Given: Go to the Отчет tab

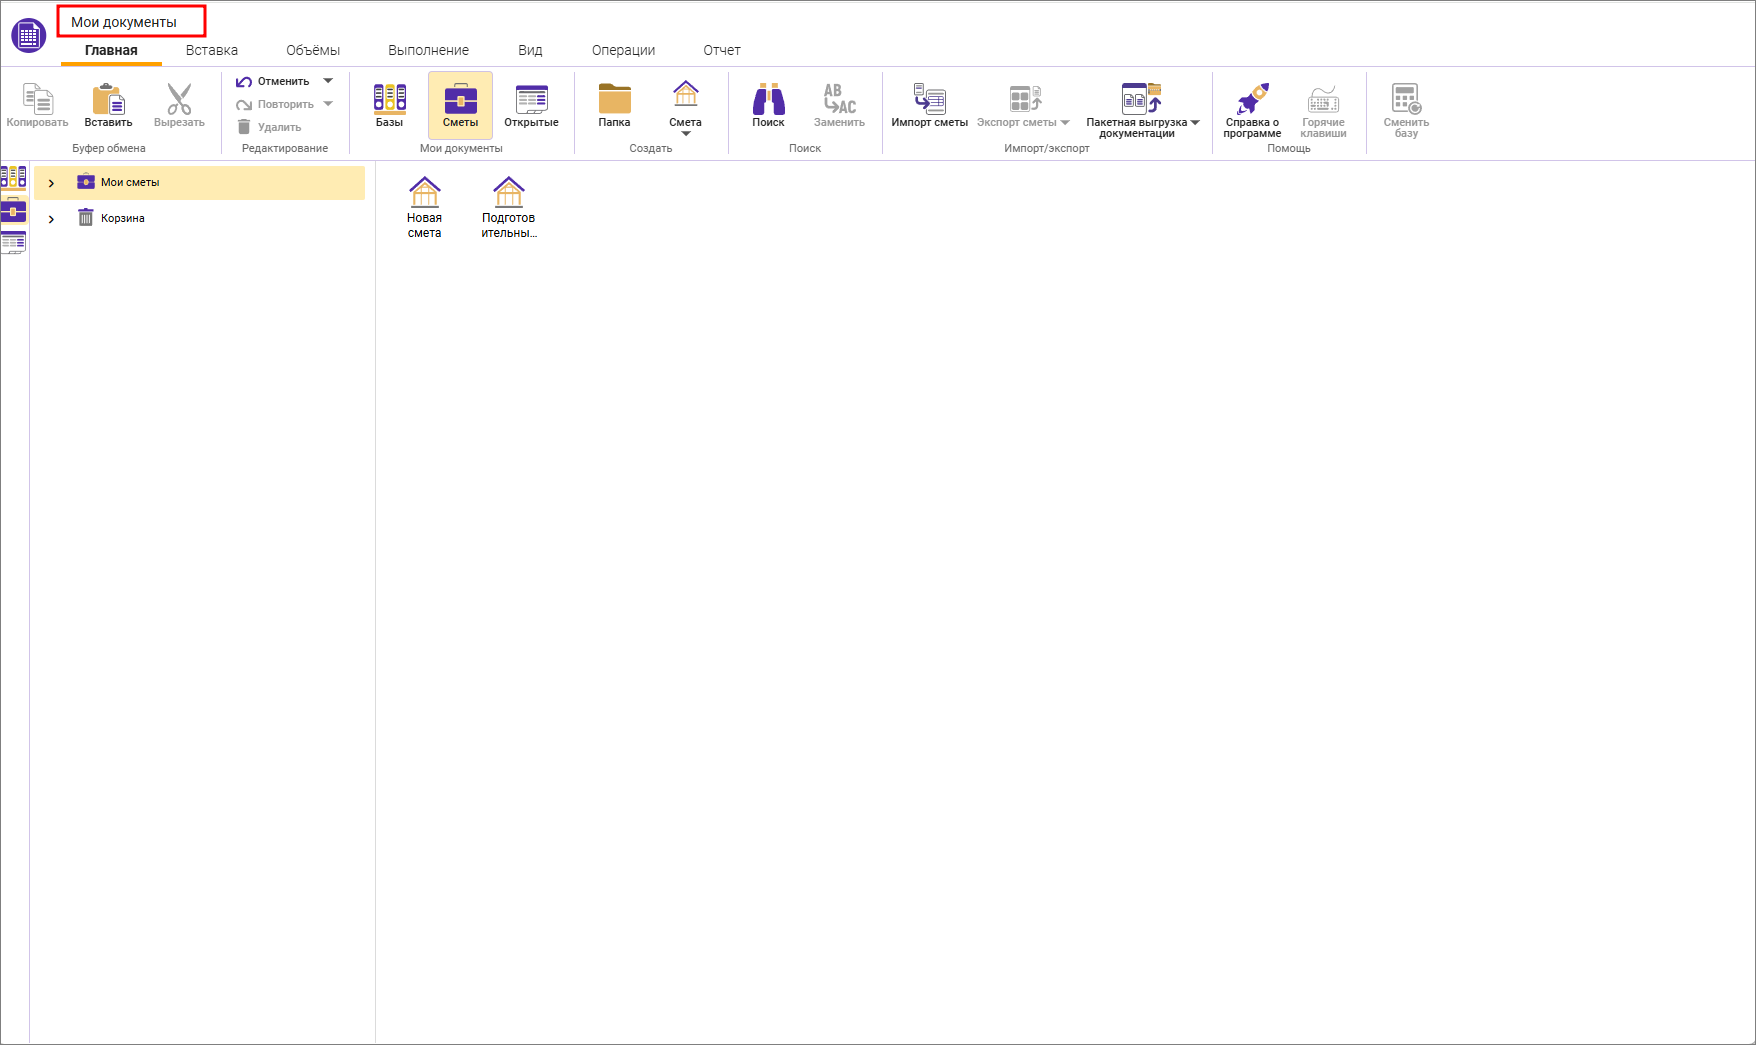Looking at the screenshot, I should pyautogui.click(x=721, y=50).
